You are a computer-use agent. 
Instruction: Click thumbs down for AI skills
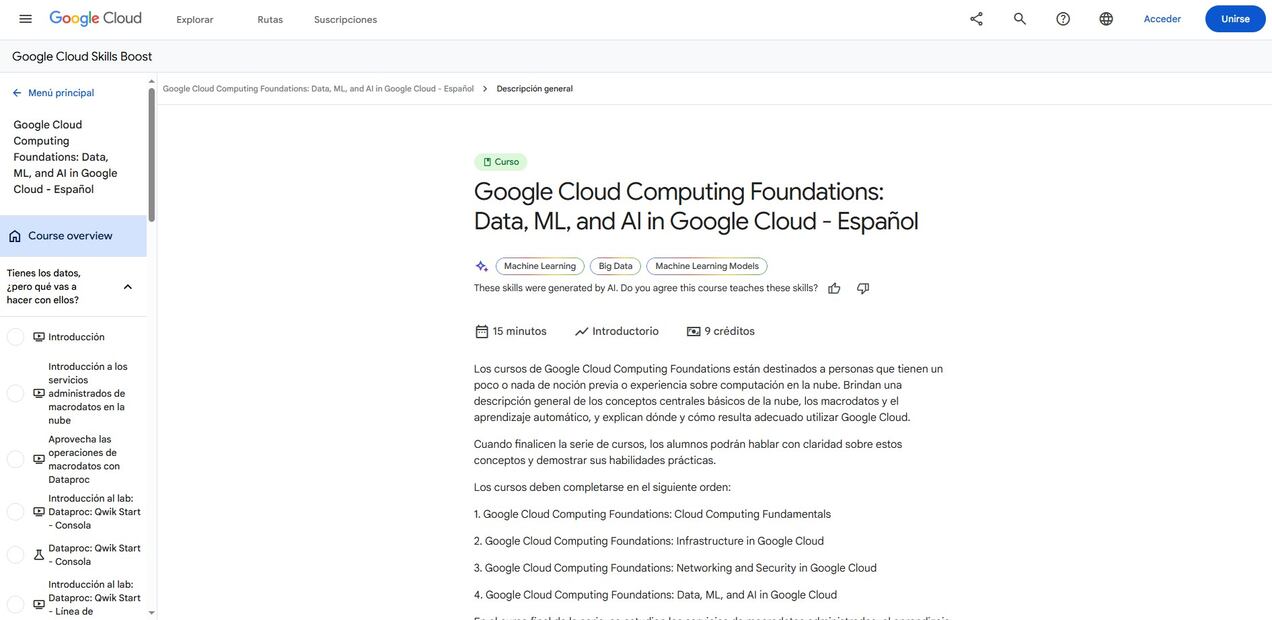(x=863, y=289)
